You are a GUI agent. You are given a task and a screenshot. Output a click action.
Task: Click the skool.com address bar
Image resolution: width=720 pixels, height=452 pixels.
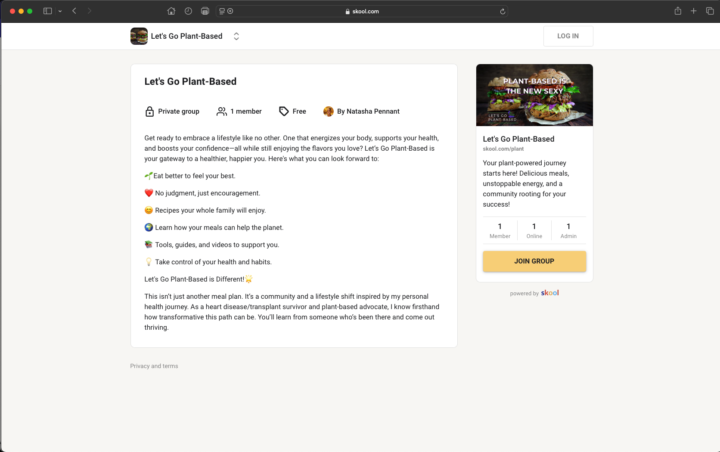pos(365,11)
